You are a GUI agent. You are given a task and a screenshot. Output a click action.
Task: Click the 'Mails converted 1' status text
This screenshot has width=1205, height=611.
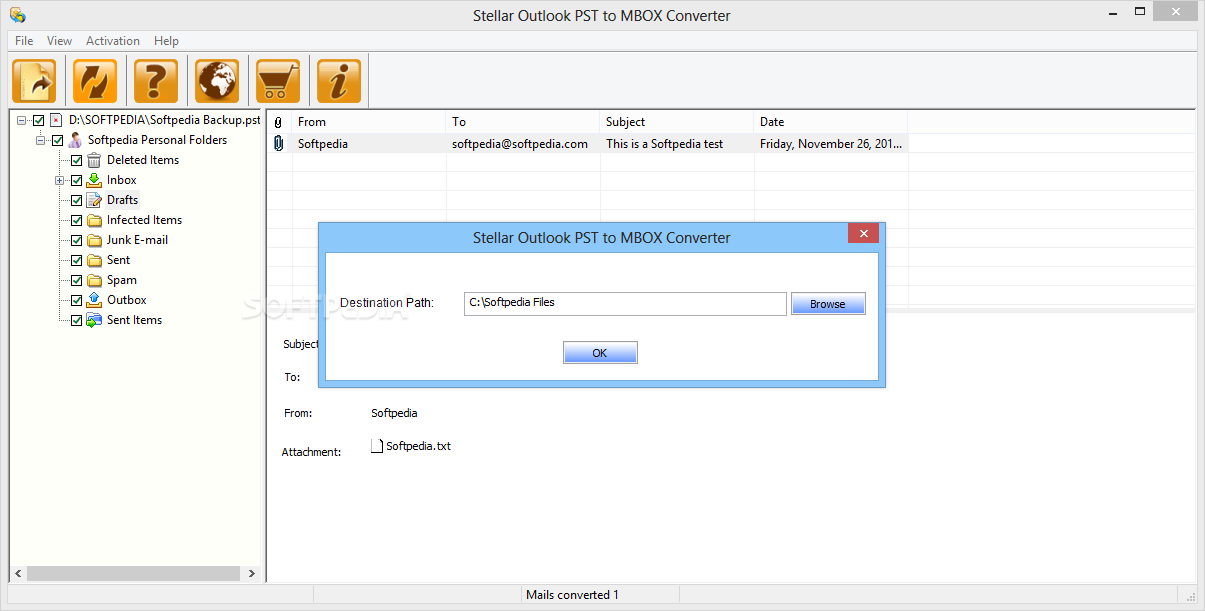click(572, 595)
